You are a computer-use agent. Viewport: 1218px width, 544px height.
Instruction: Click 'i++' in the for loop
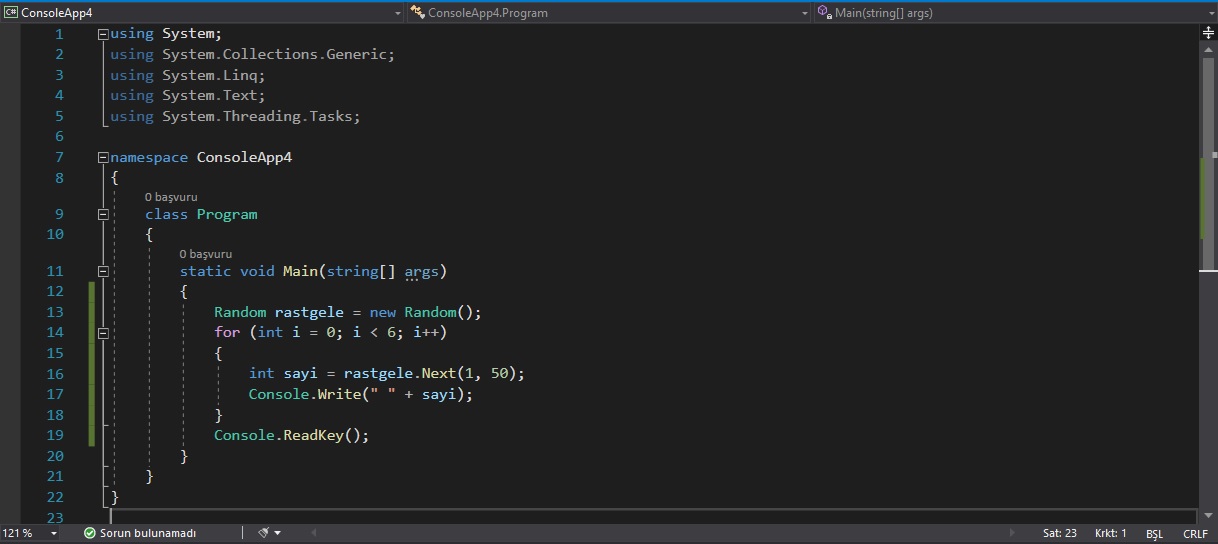[426, 332]
